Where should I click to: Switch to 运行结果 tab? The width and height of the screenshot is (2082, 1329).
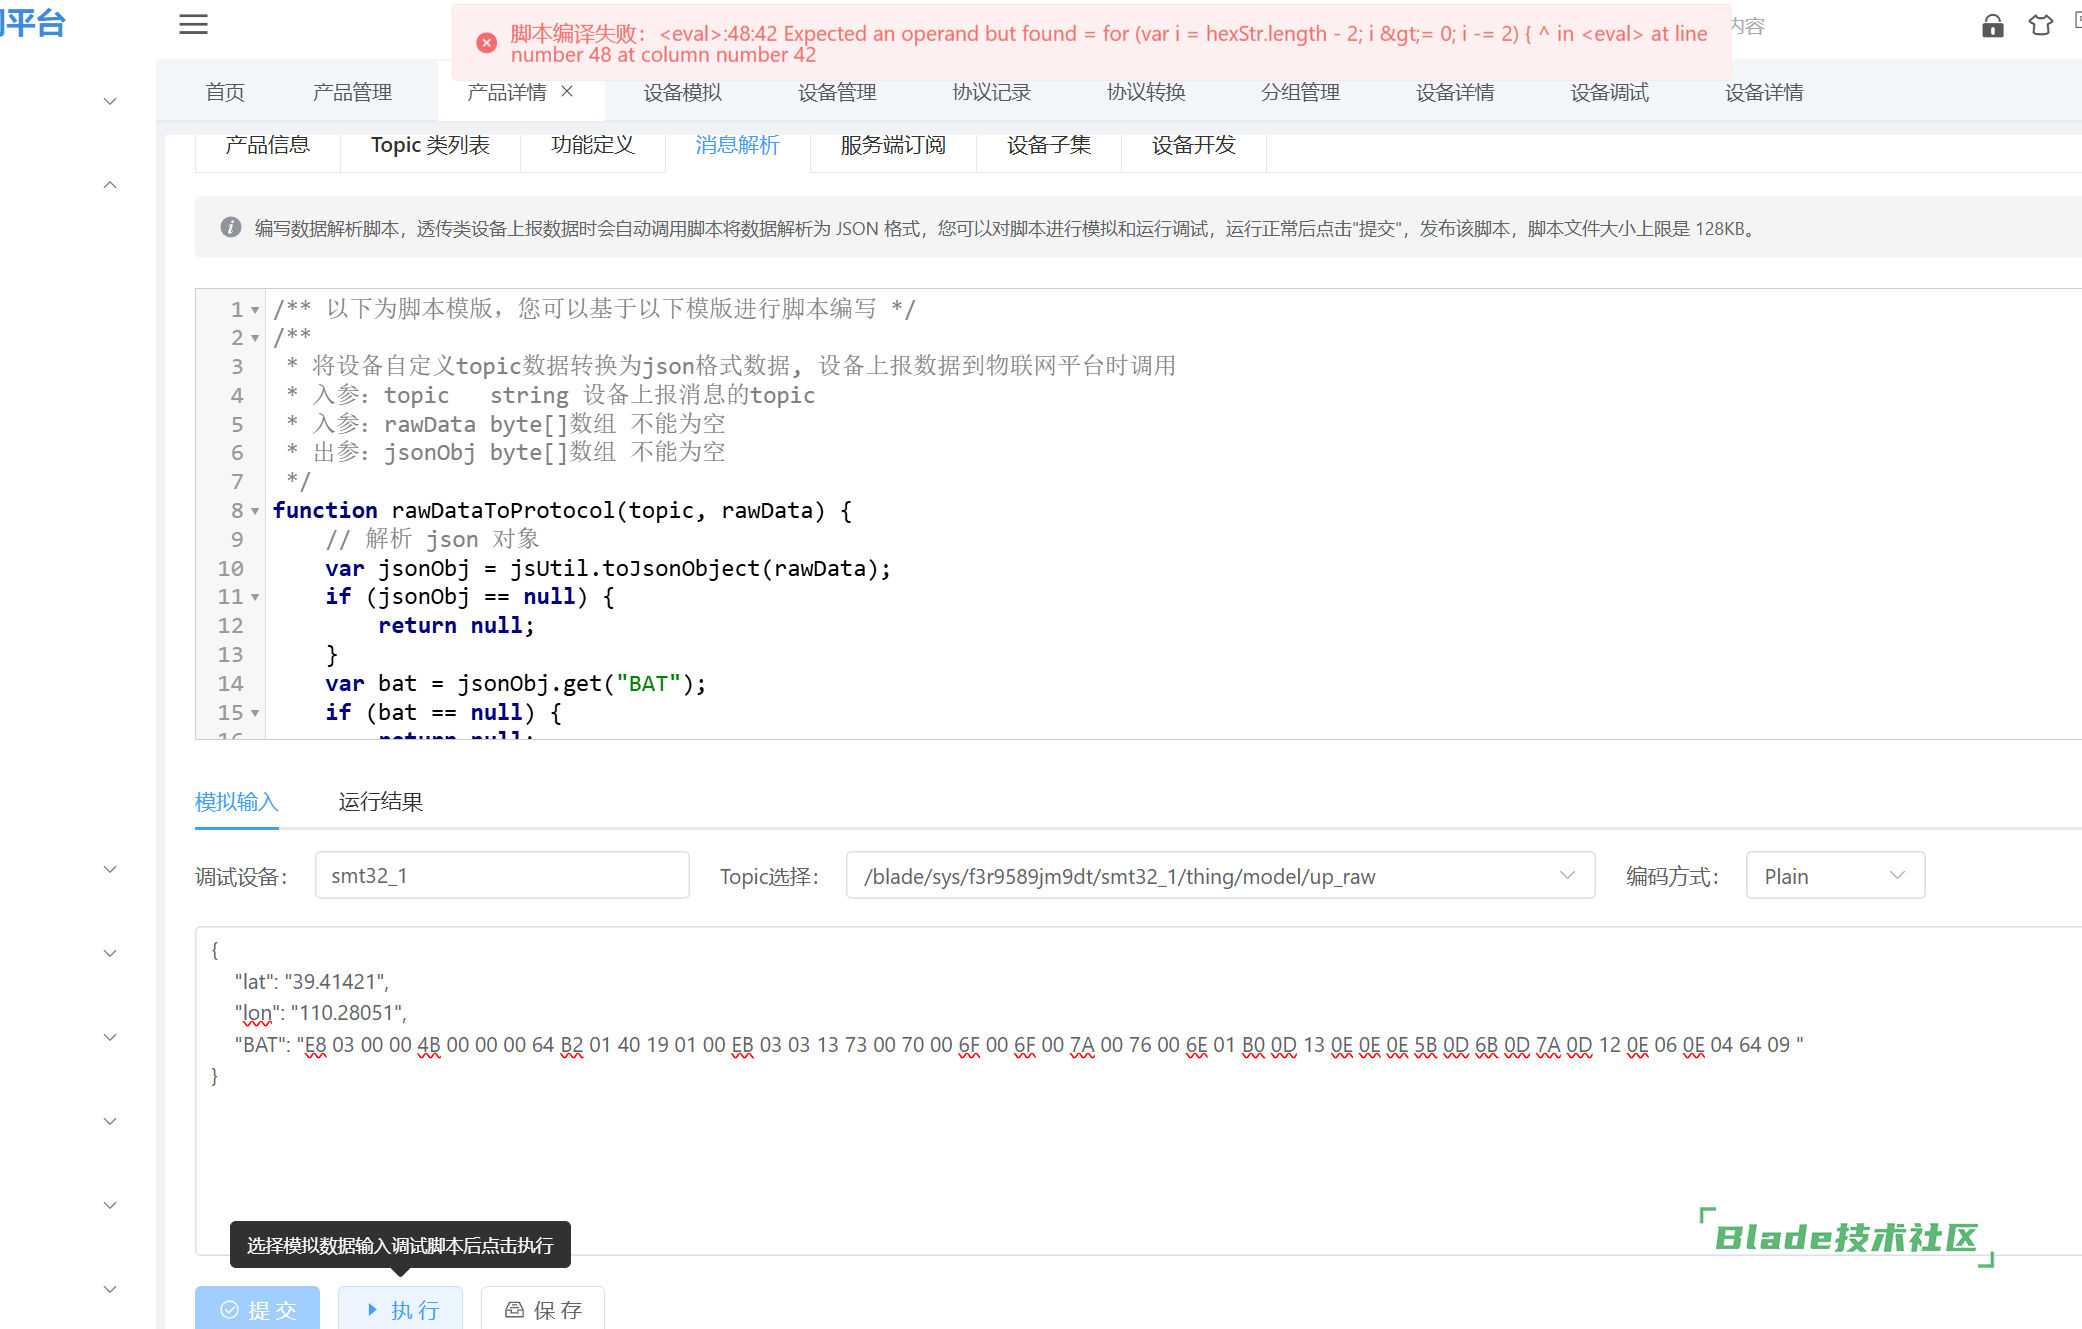pyautogui.click(x=380, y=802)
